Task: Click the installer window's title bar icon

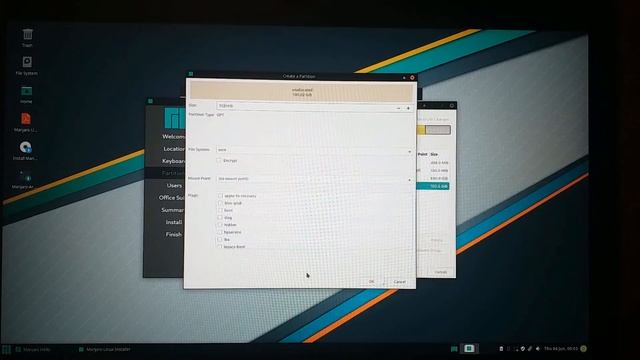Action: [x=151, y=101]
